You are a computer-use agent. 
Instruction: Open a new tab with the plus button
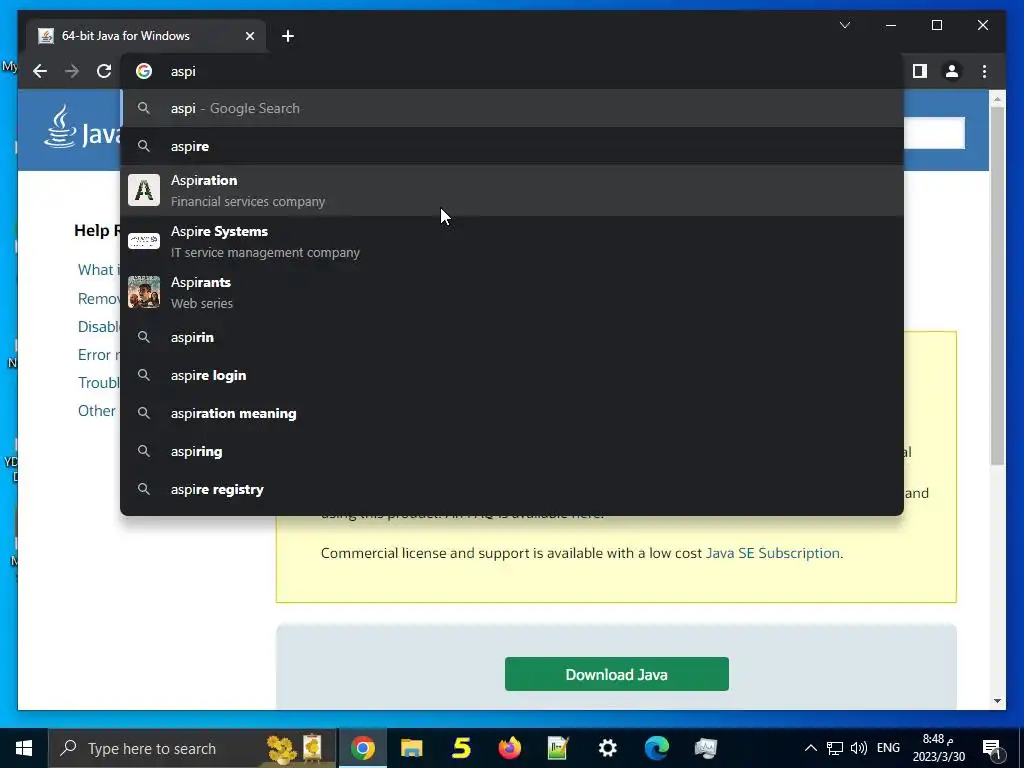point(288,36)
